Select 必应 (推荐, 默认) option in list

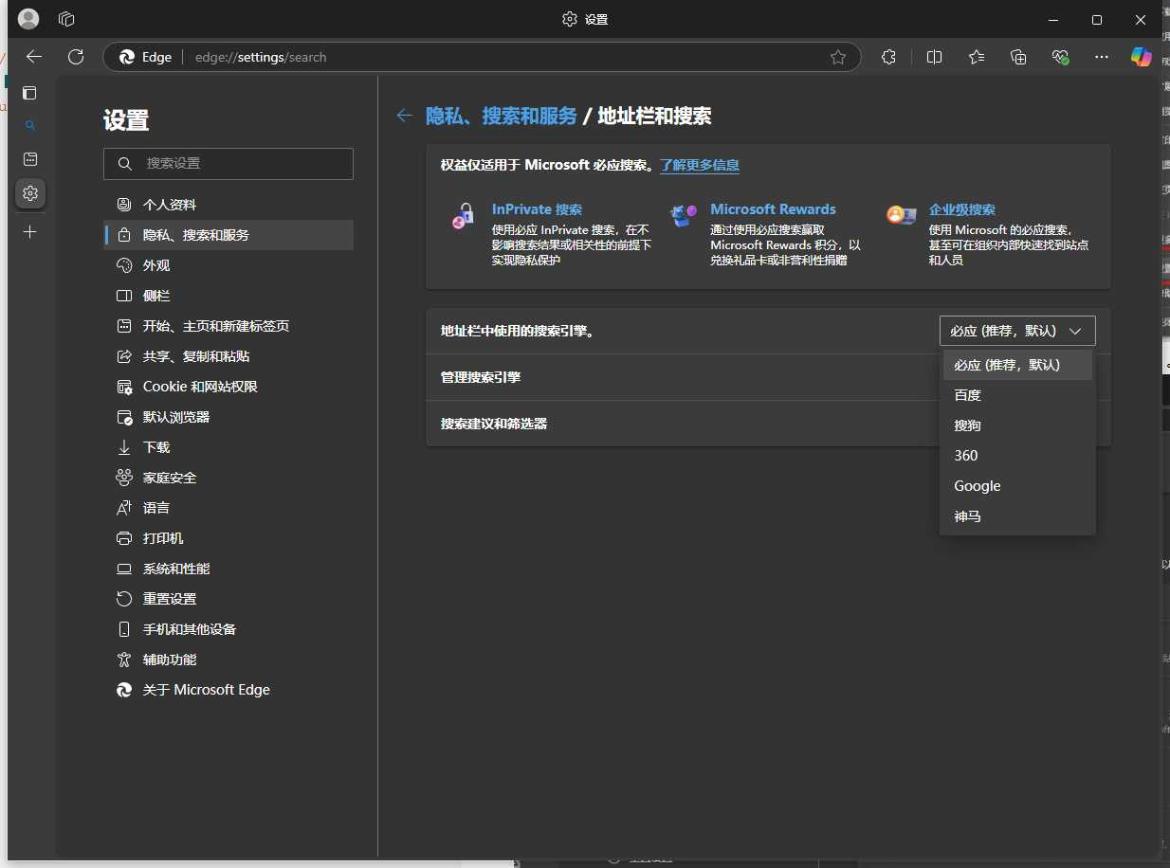click(1017, 365)
